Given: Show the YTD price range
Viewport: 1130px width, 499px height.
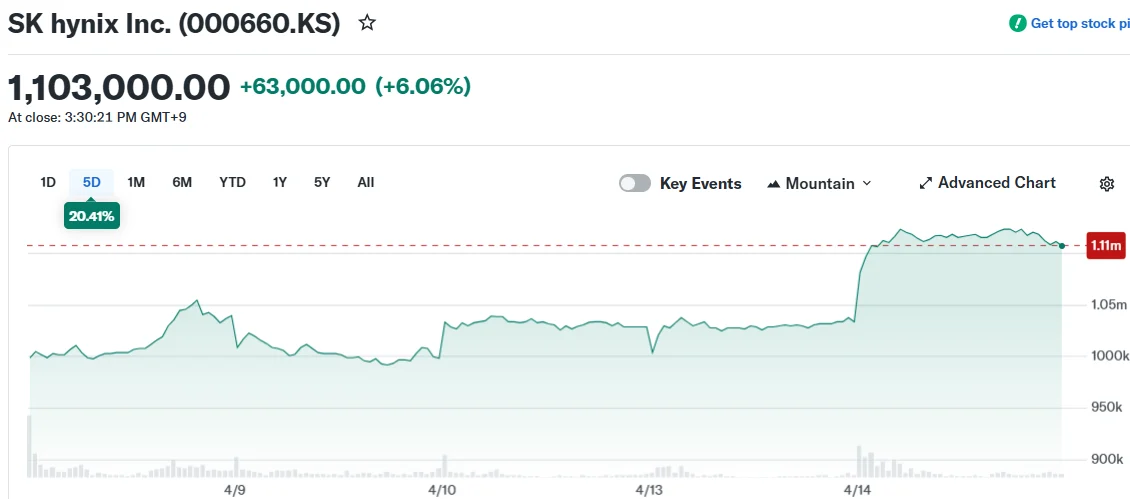Looking at the screenshot, I should (x=232, y=182).
